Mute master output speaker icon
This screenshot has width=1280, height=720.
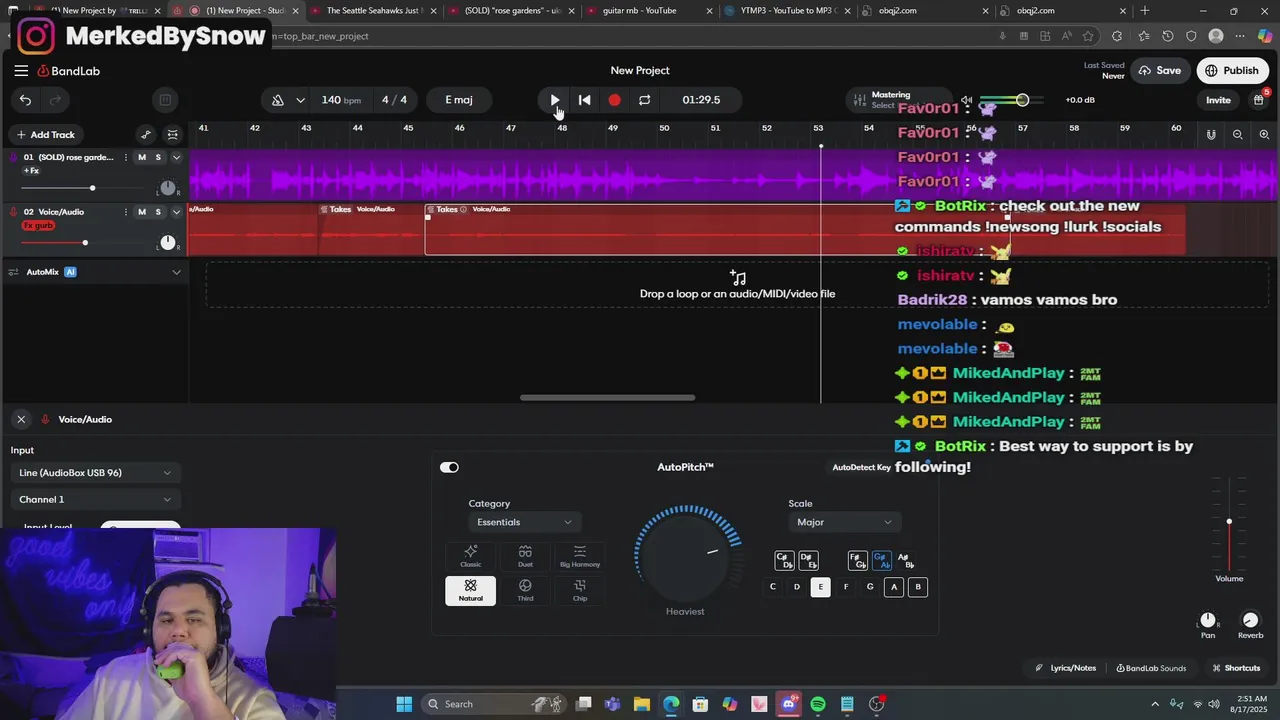(966, 100)
